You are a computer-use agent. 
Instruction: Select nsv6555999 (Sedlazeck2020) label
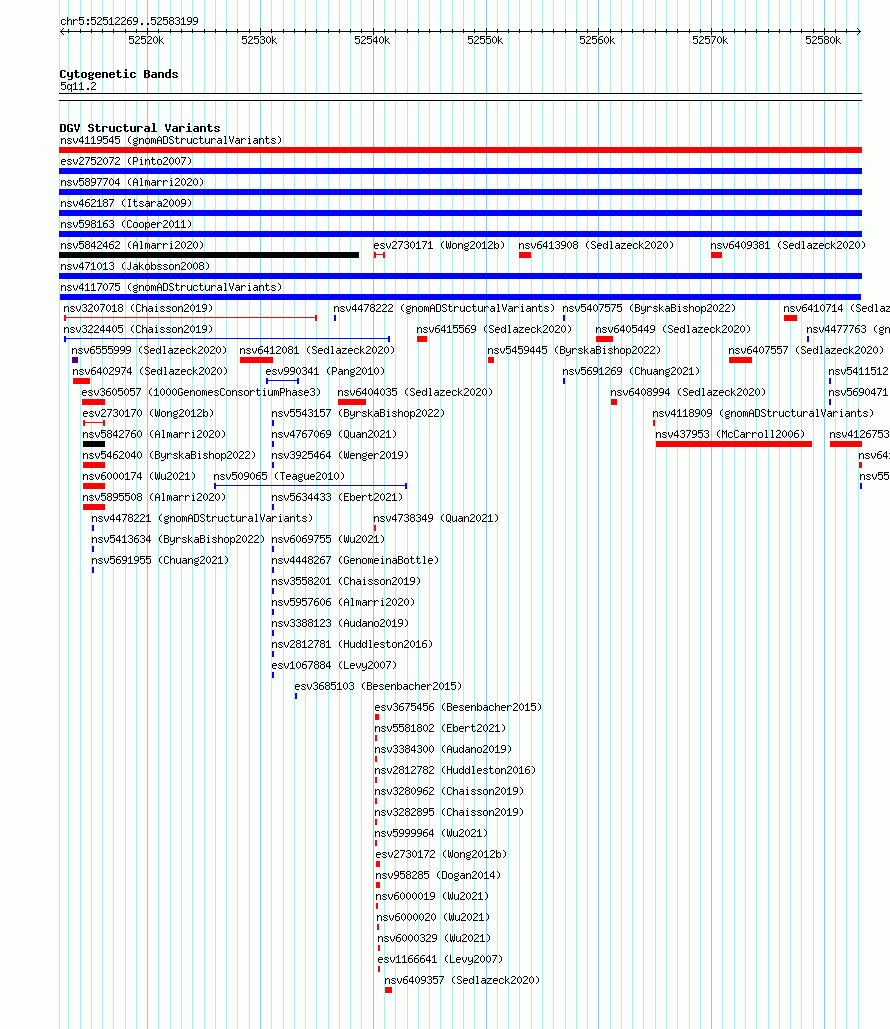149,350
